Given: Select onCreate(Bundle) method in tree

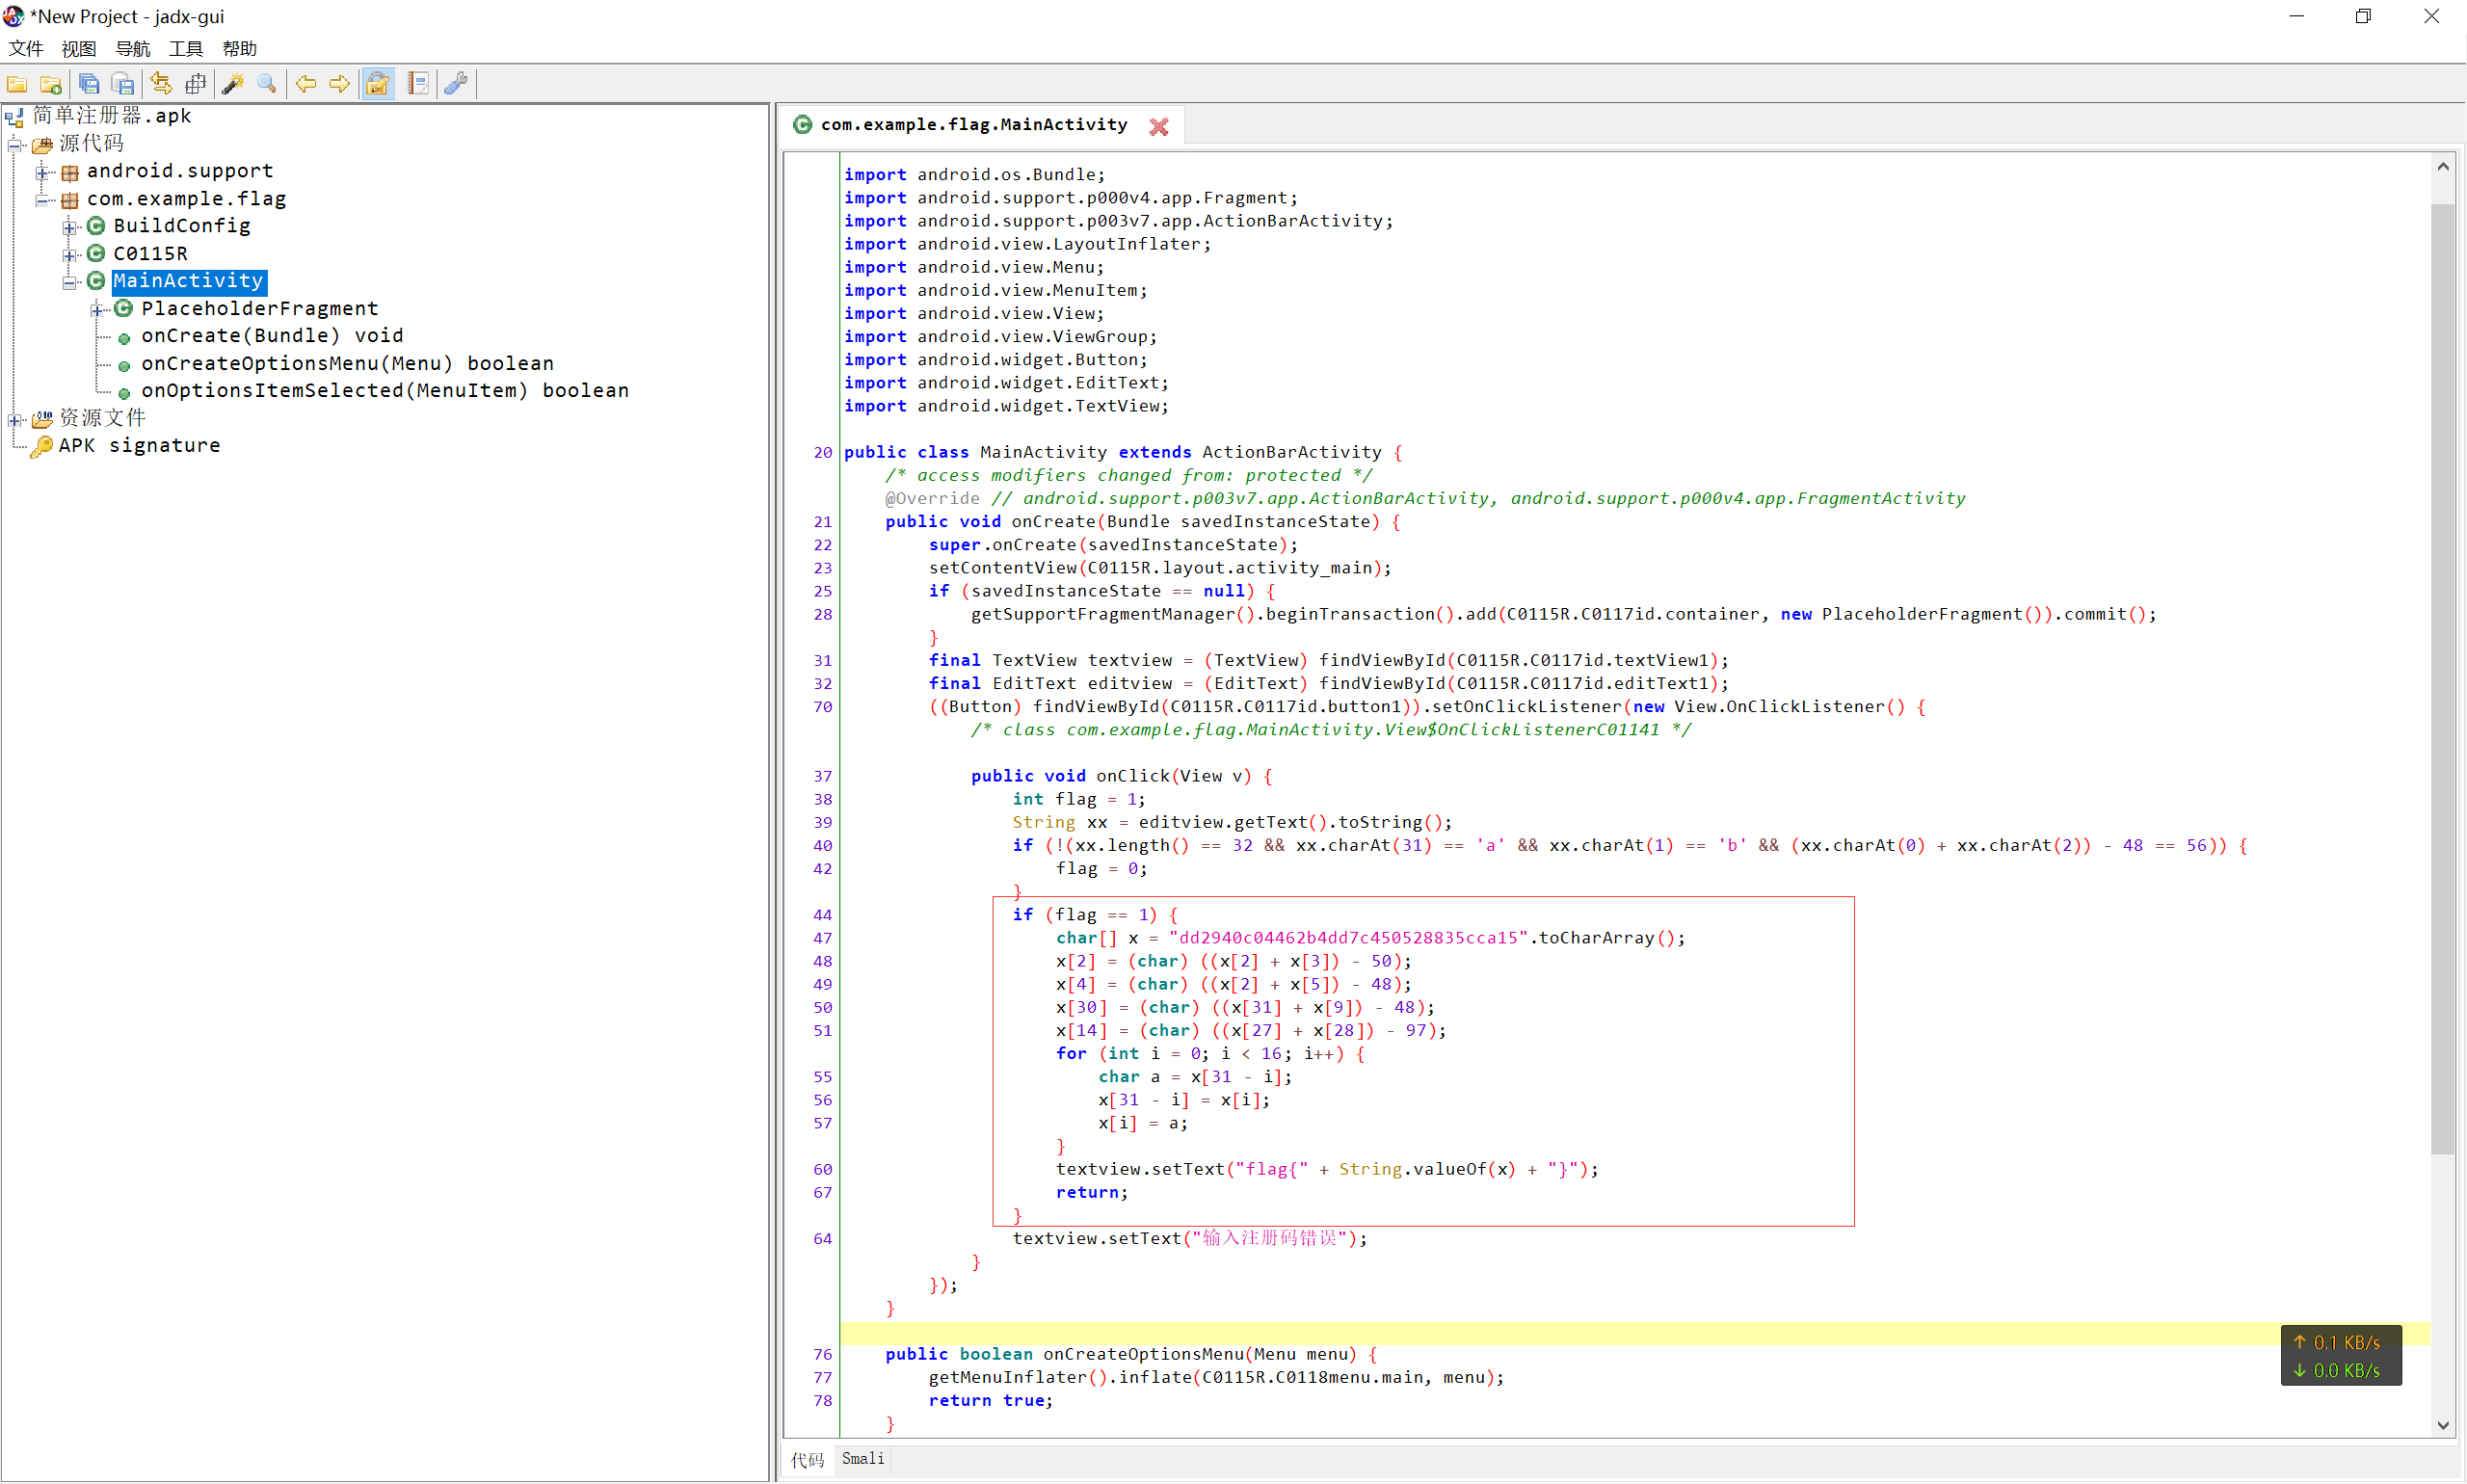Looking at the screenshot, I should pyautogui.click(x=271, y=336).
